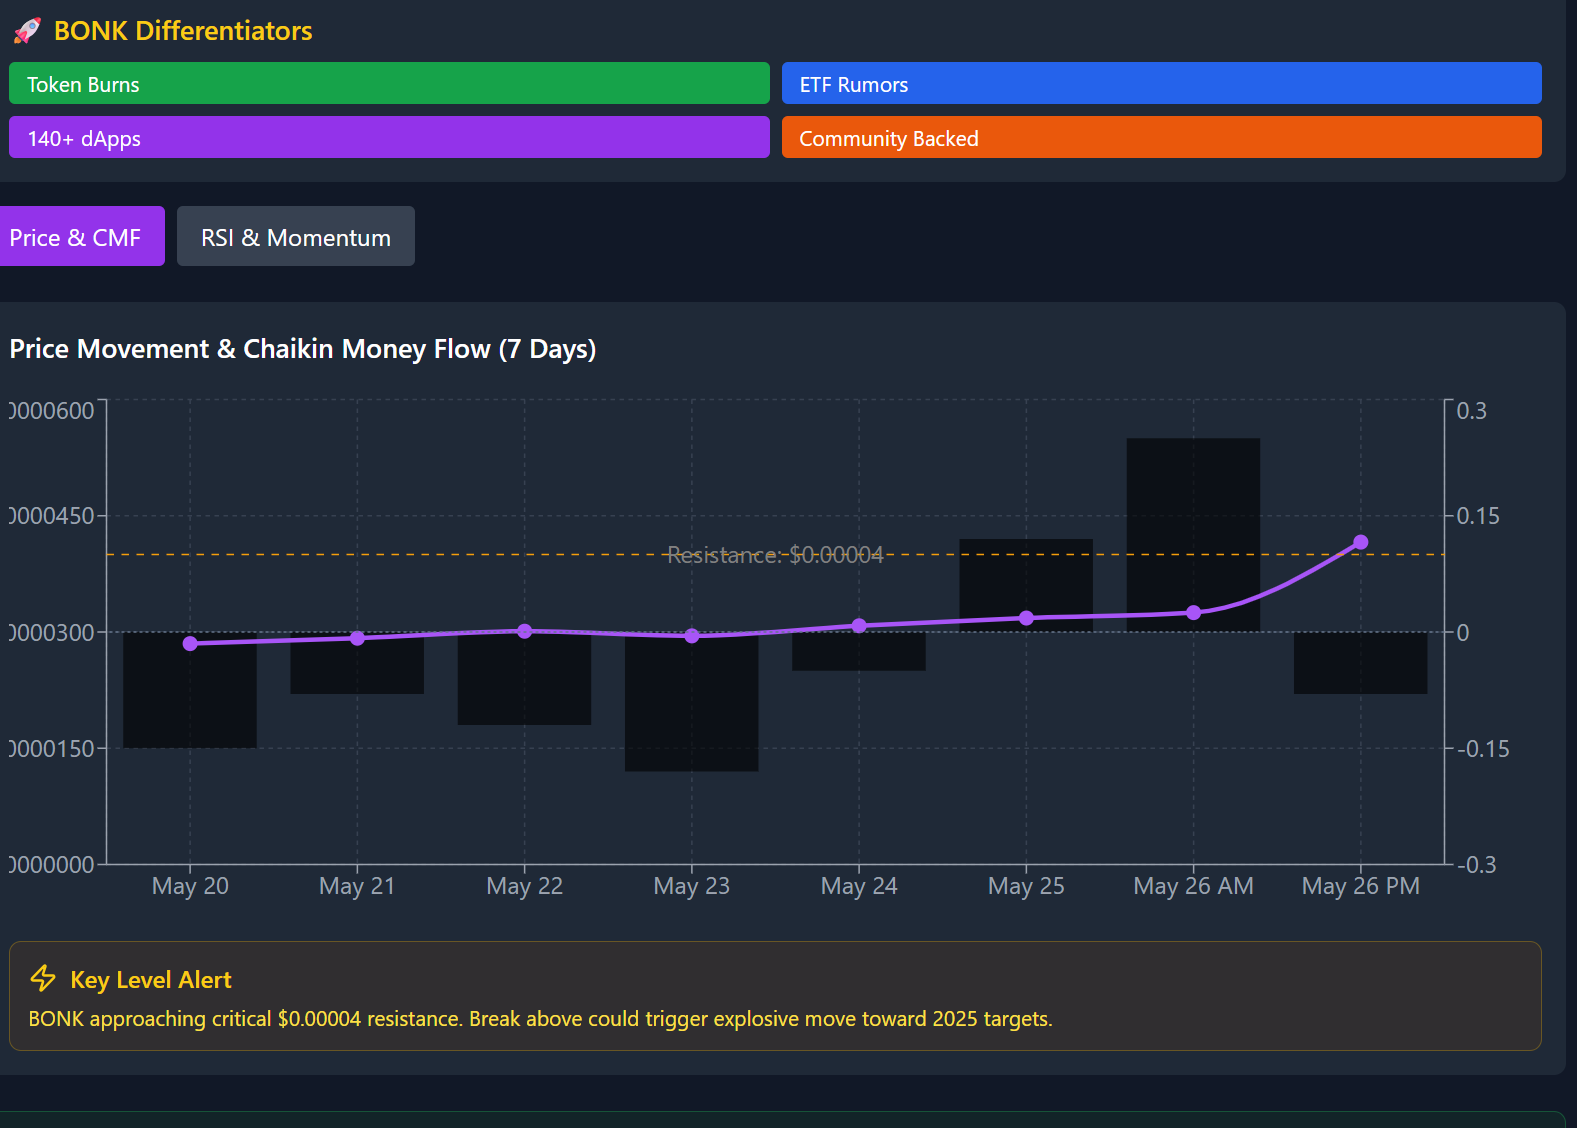Click the May 26 AM price data point

tap(1193, 612)
